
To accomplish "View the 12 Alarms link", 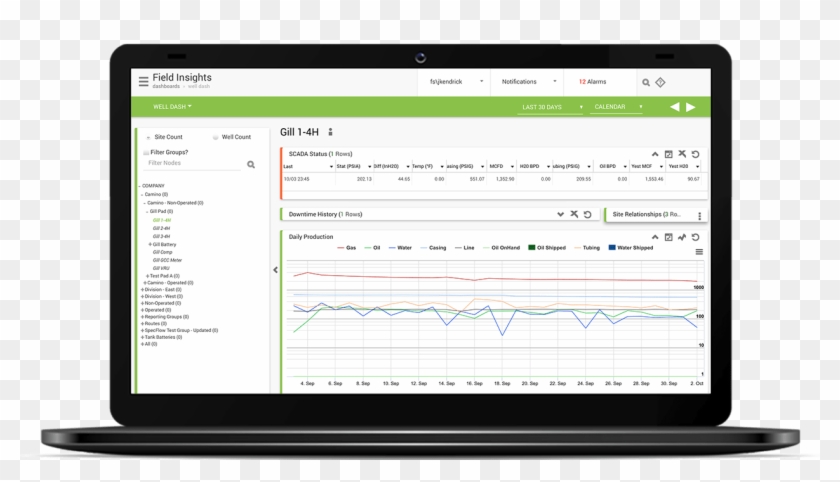I will tap(593, 82).
